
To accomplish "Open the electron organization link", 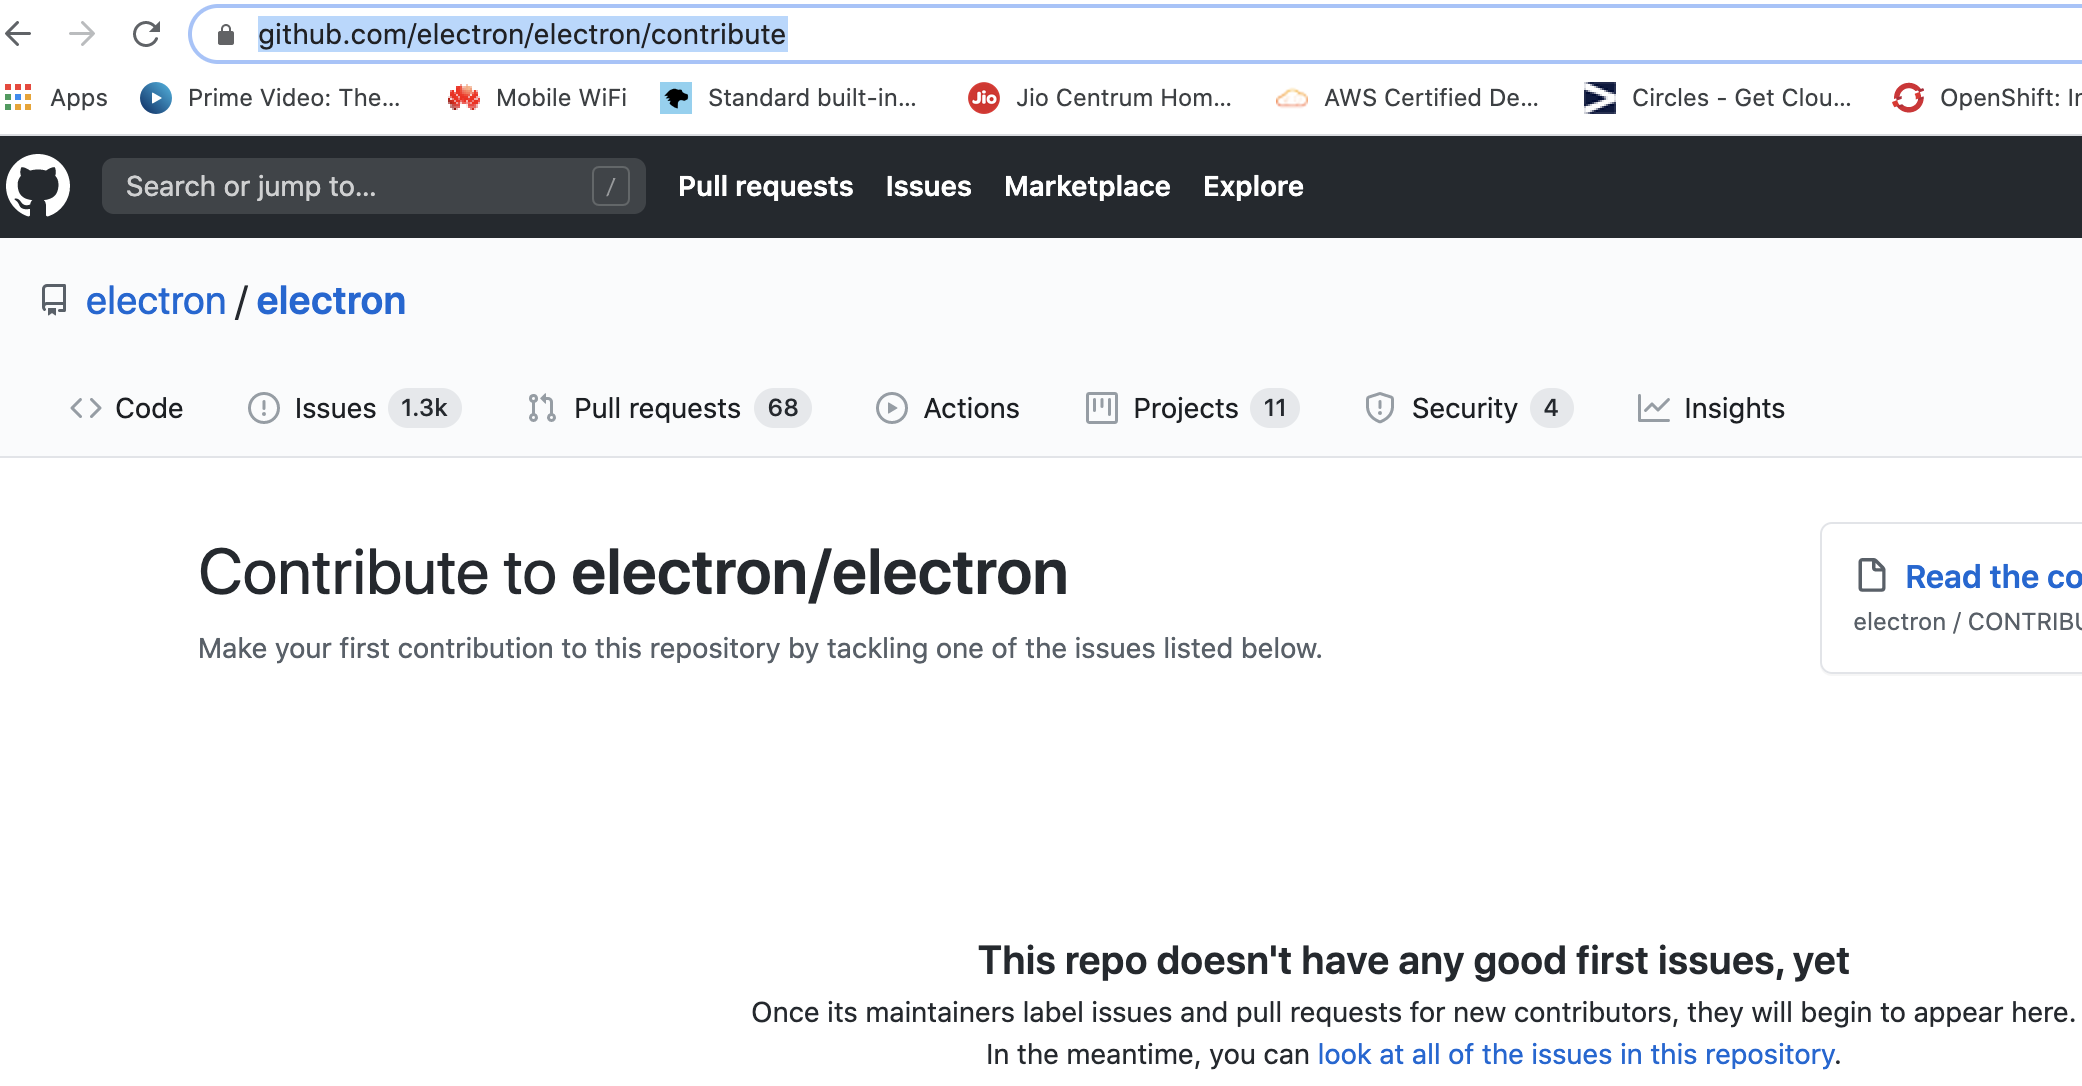I will coord(156,301).
